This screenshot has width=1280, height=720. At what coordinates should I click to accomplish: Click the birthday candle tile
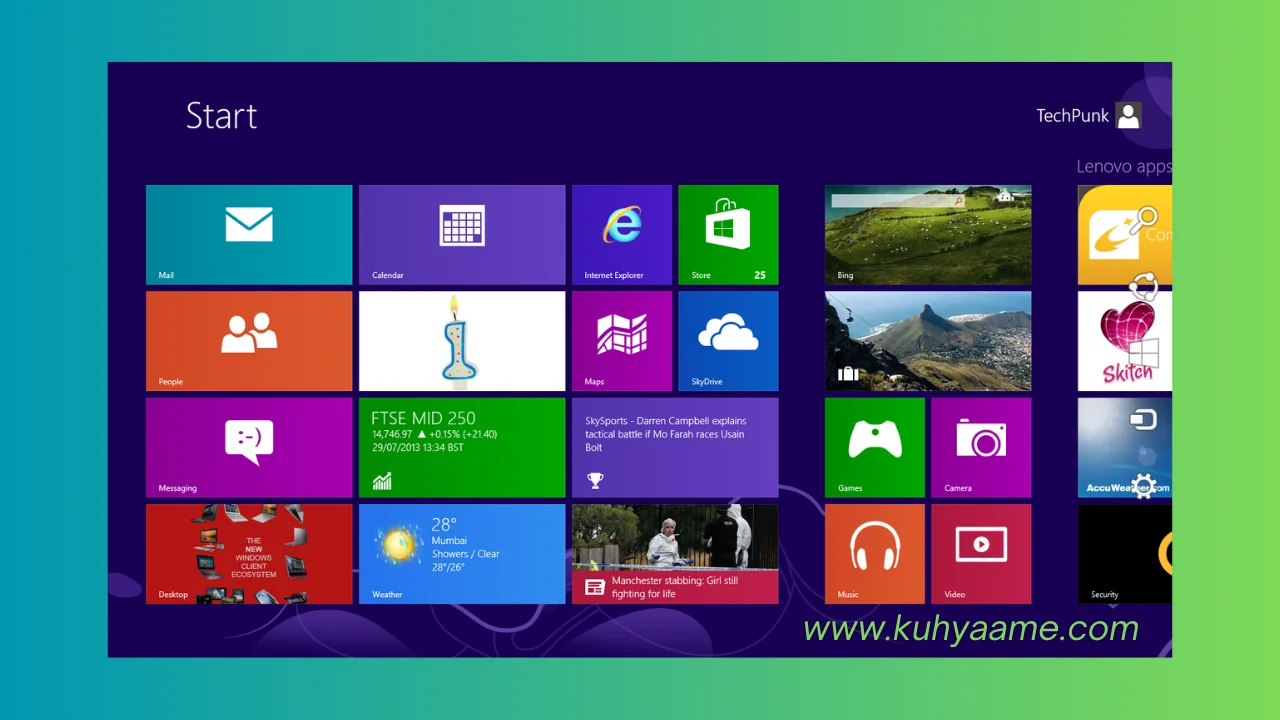pos(462,341)
